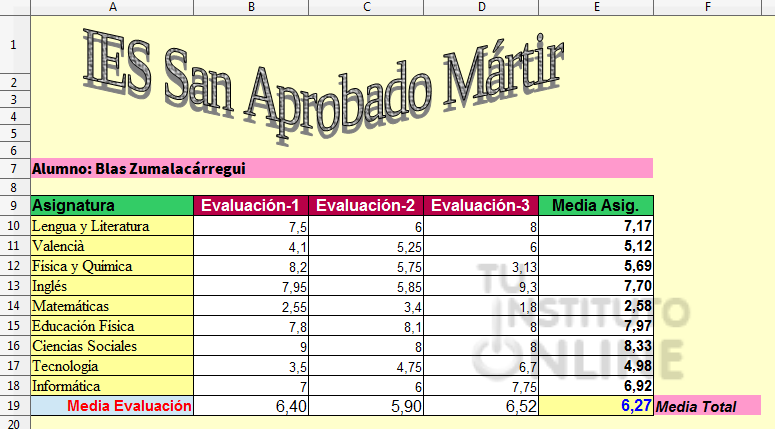Image resolution: width=775 pixels, height=429 pixels.
Task: Select row 1 header
Action: [15, 44]
